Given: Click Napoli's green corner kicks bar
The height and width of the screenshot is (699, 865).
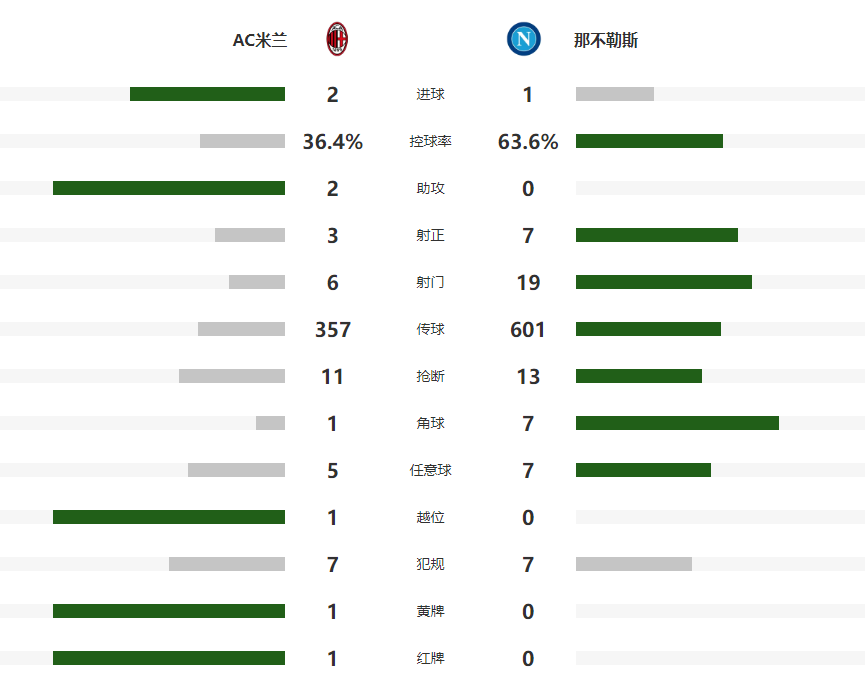Looking at the screenshot, I should point(677,423).
